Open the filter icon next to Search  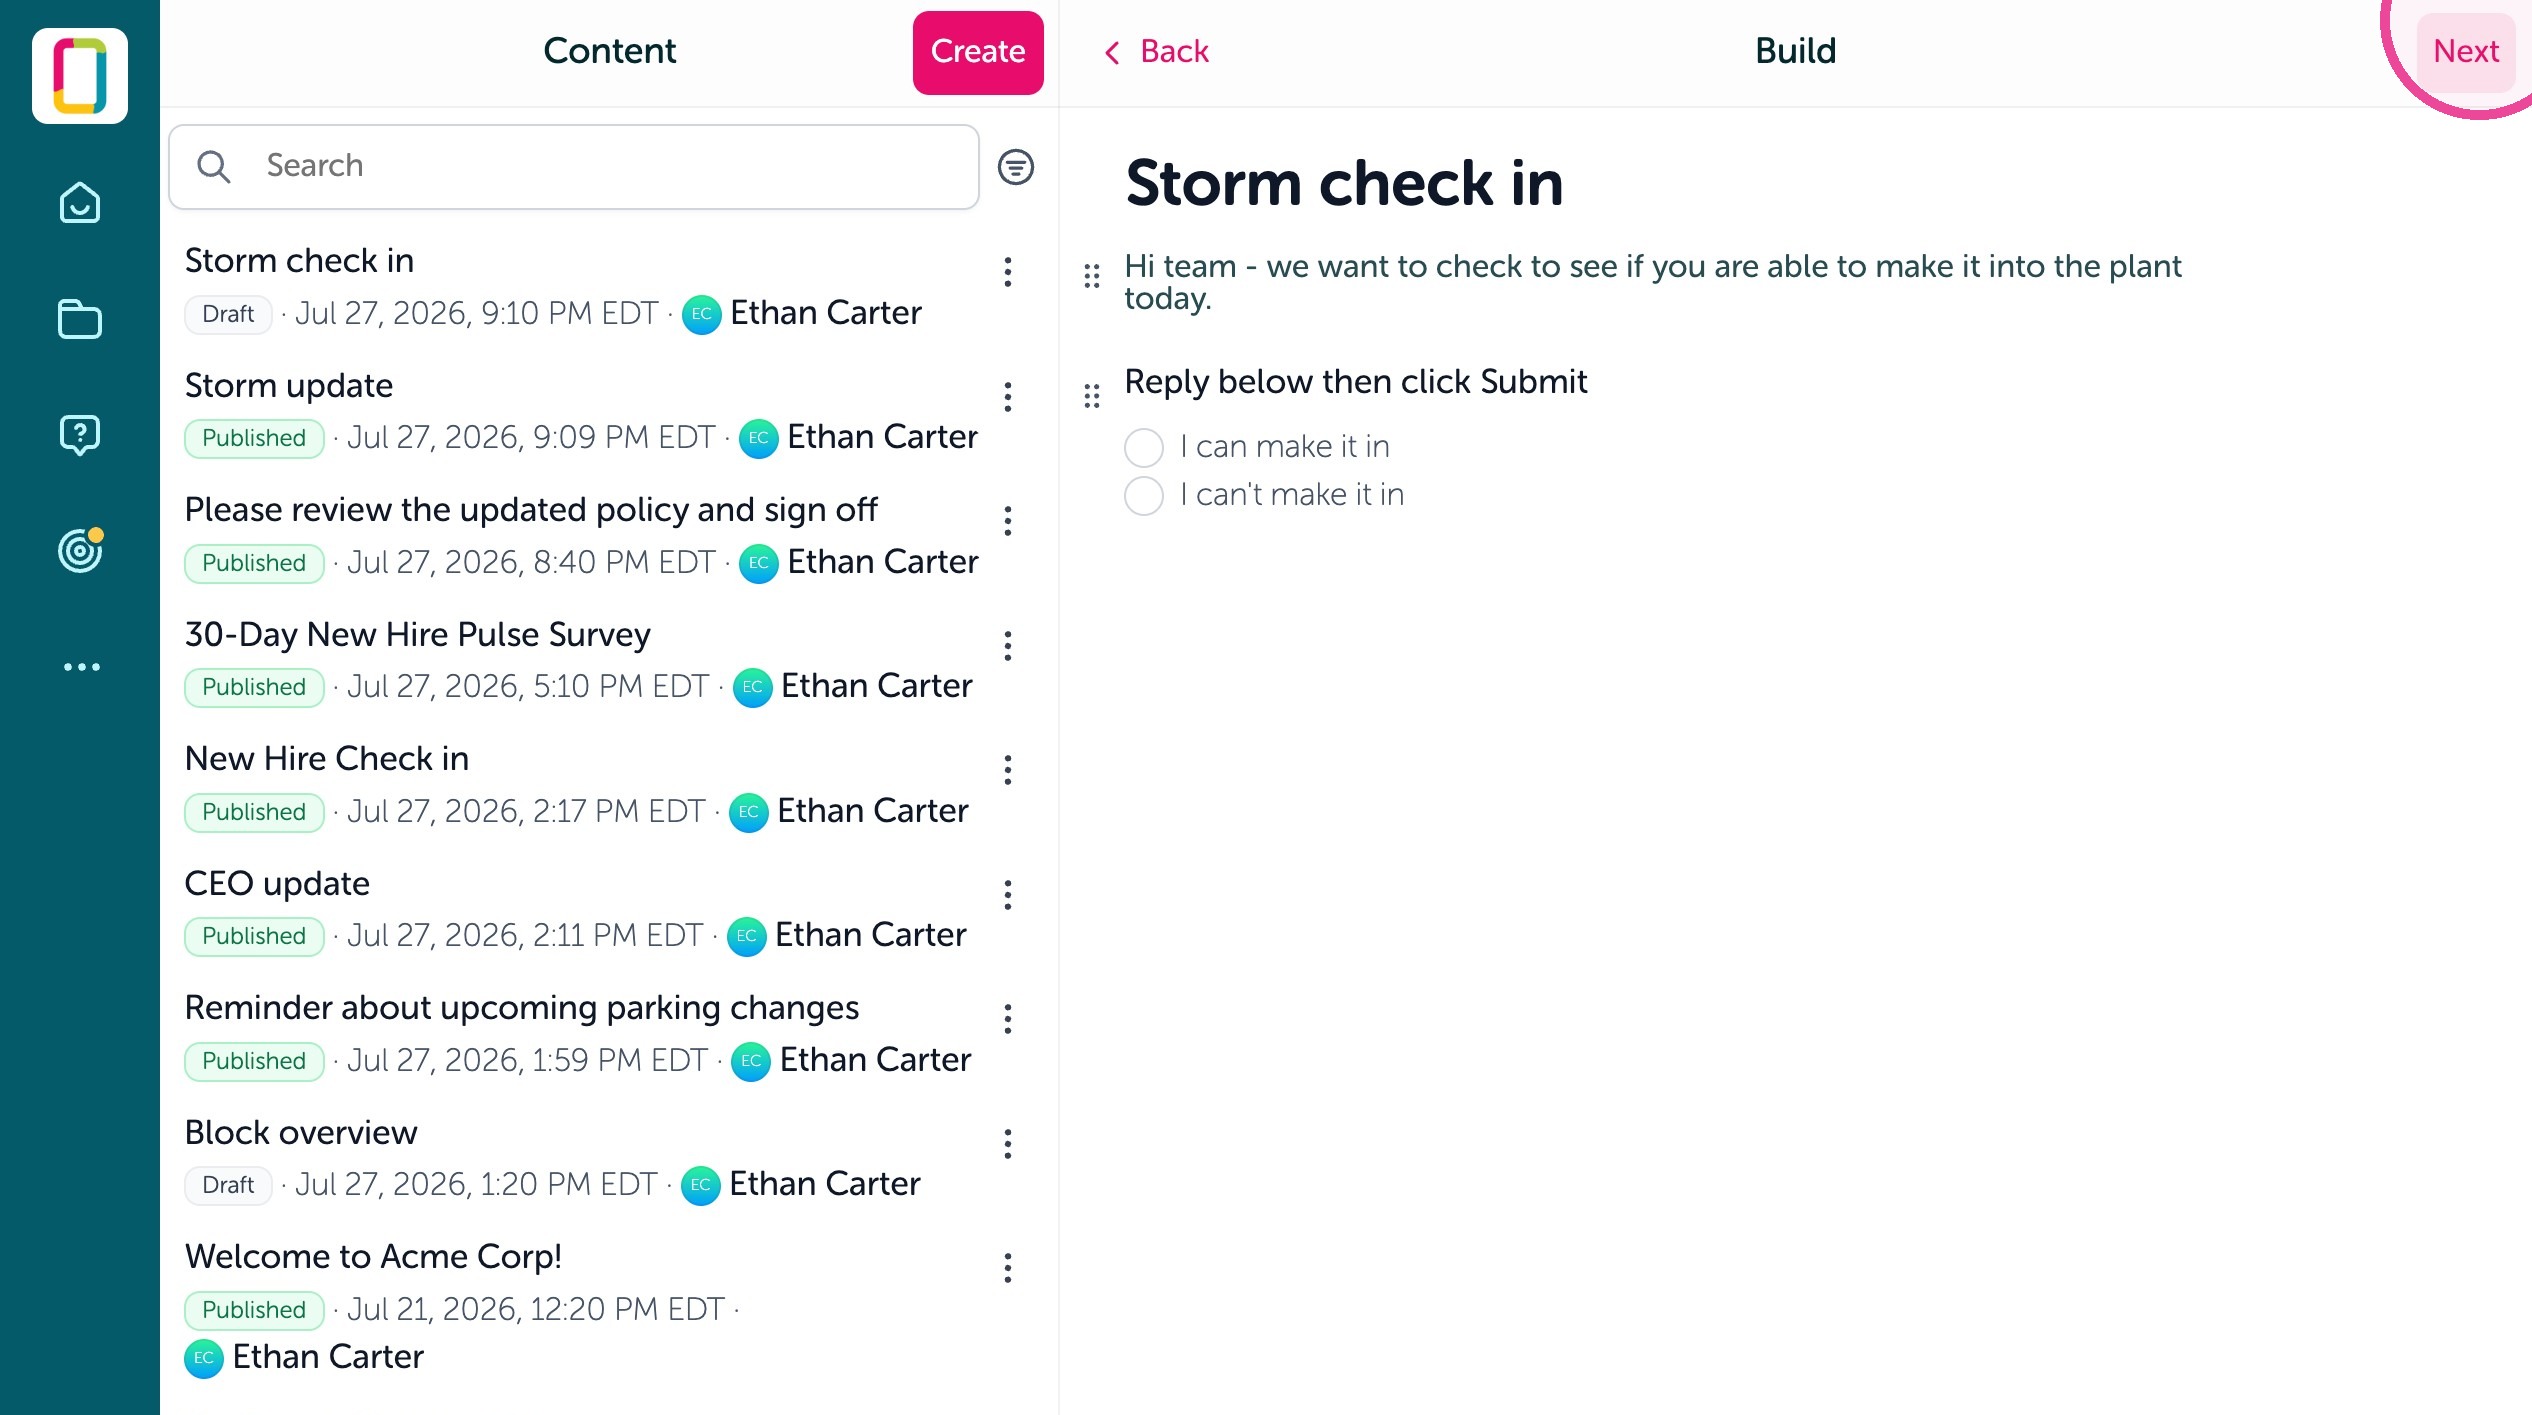1015,167
